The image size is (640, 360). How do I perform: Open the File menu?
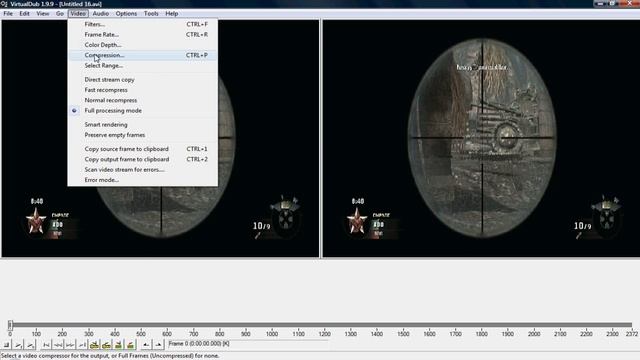[x=8, y=13]
